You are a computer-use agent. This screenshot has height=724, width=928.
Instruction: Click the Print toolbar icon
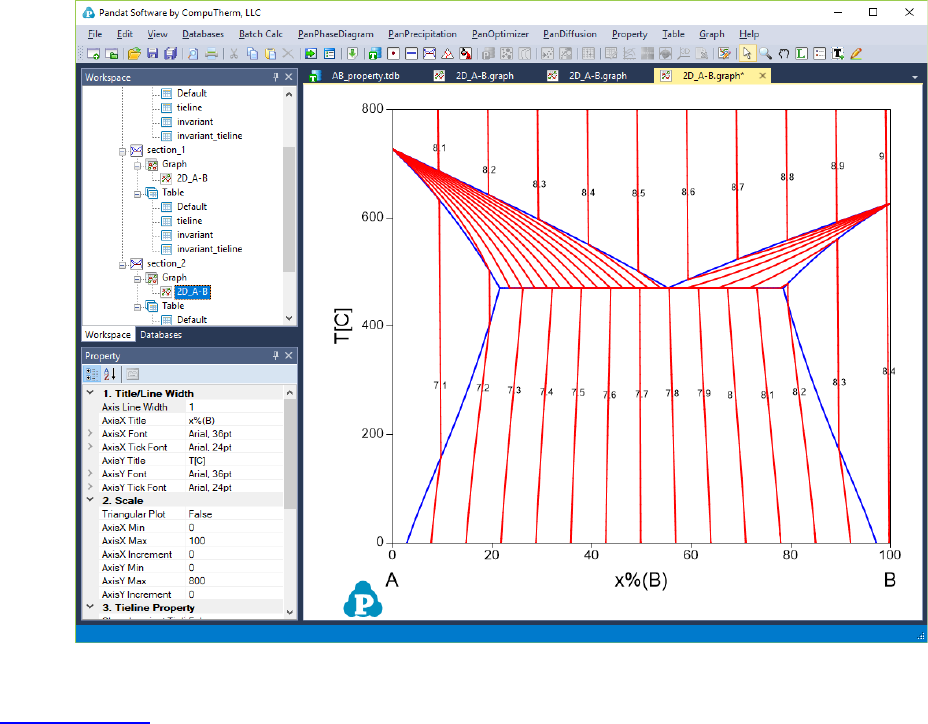tap(211, 54)
